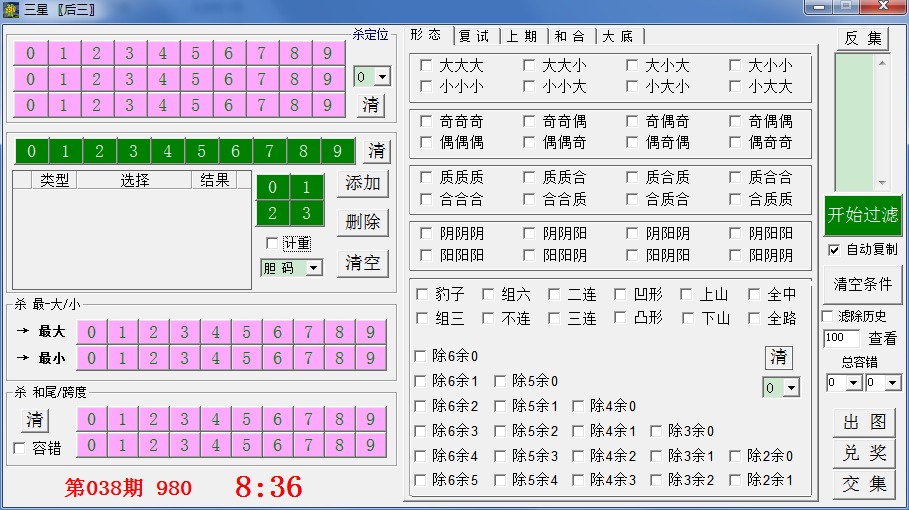Switch to the 复试 tab
The width and height of the screenshot is (909, 510).
(x=474, y=36)
